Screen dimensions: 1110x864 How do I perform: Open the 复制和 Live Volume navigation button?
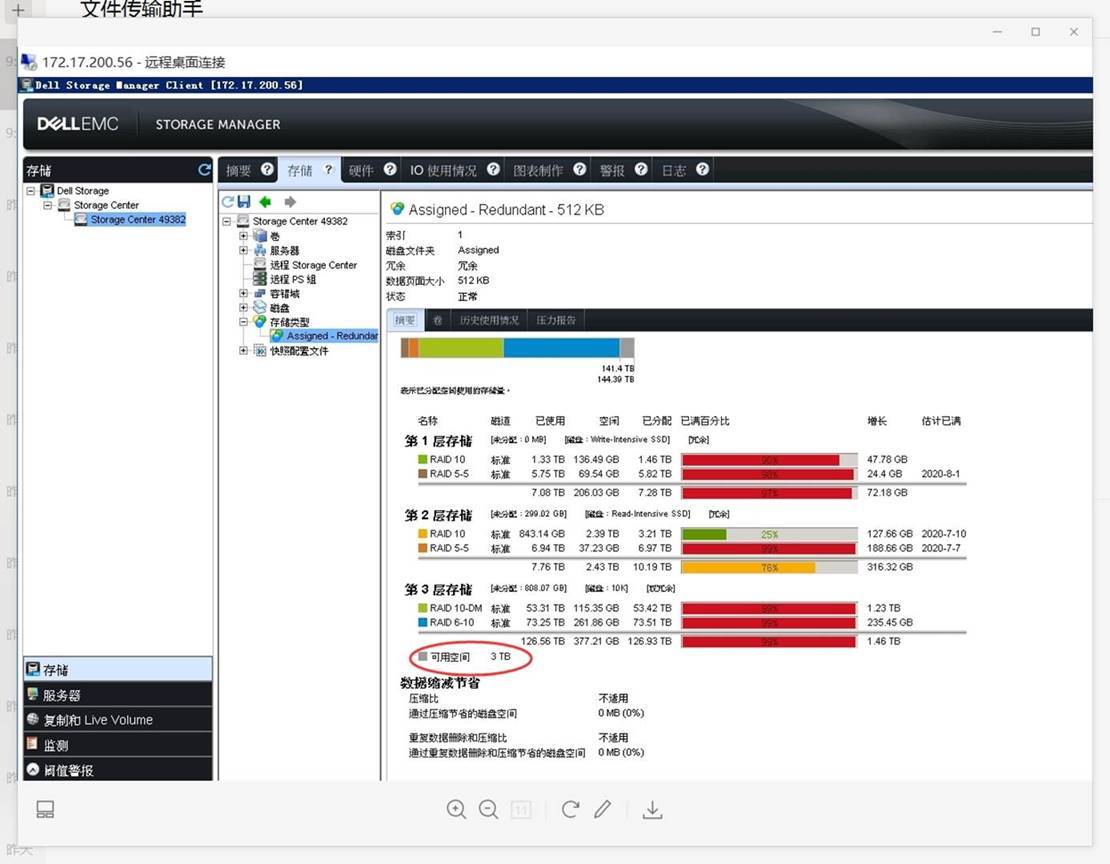[118, 720]
